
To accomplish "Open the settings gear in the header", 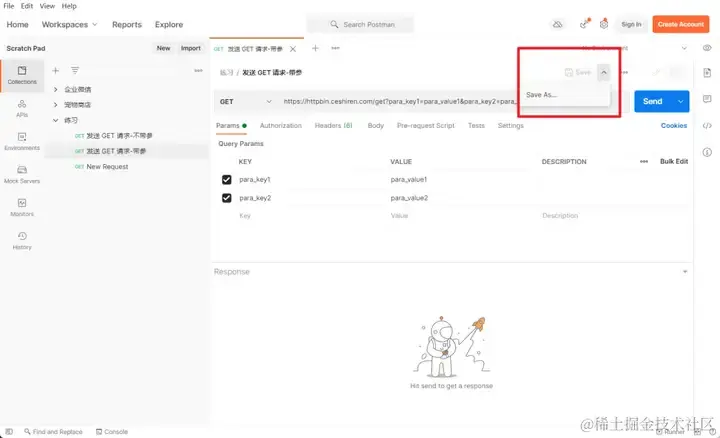I will [604, 24].
